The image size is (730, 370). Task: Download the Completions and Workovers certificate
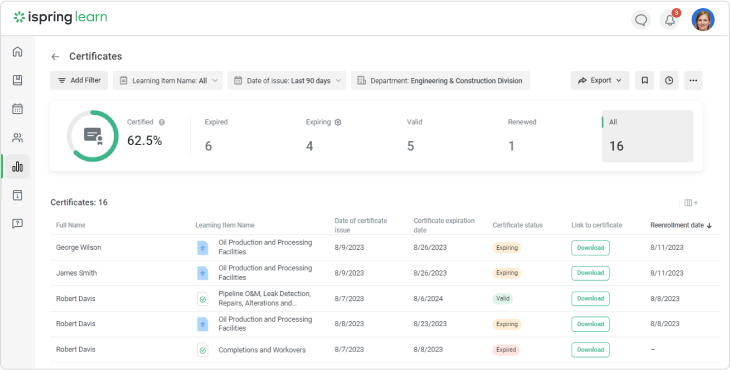(590, 350)
